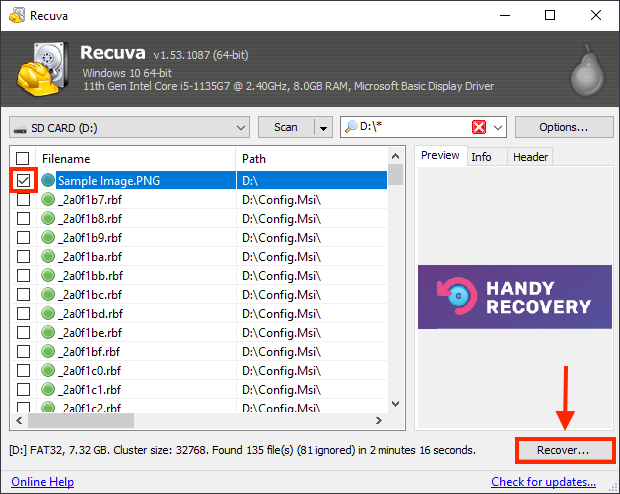Check the box for _2a0f1bb.rbf
The height and width of the screenshot is (494, 620).
tap(23, 275)
